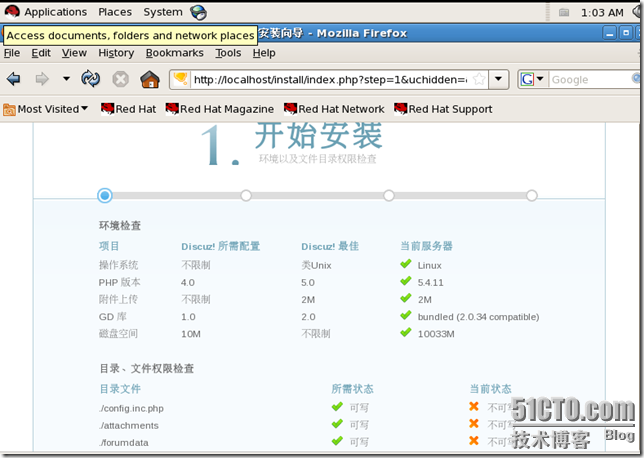Click the 1:03 AM clock
Image resolution: width=644 pixels, height=458 pixels.
[x=602, y=13]
